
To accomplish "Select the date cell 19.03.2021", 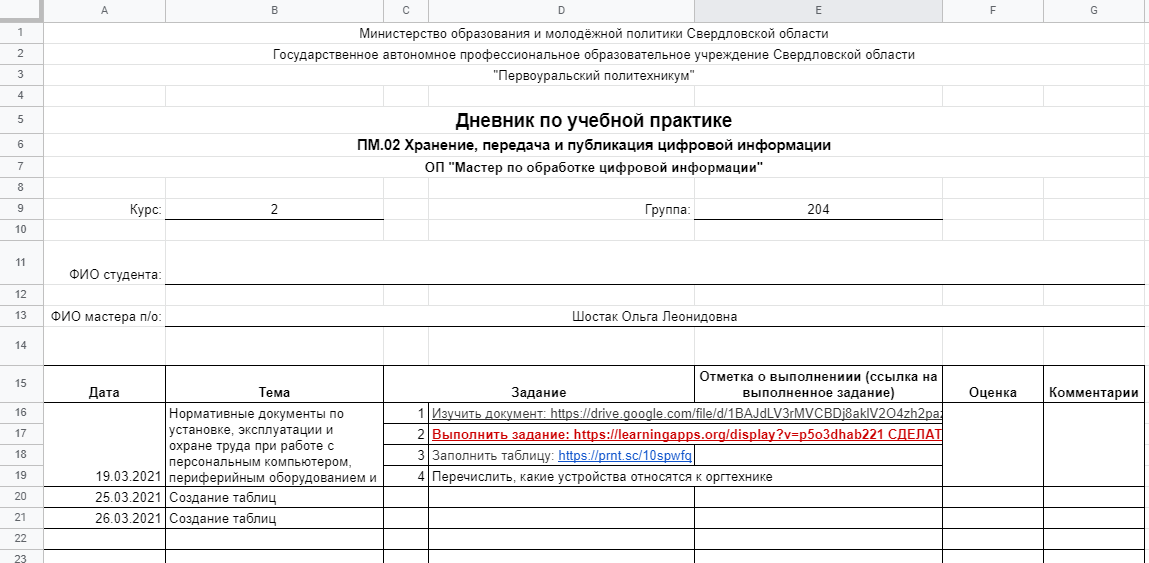I will coord(105,445).
